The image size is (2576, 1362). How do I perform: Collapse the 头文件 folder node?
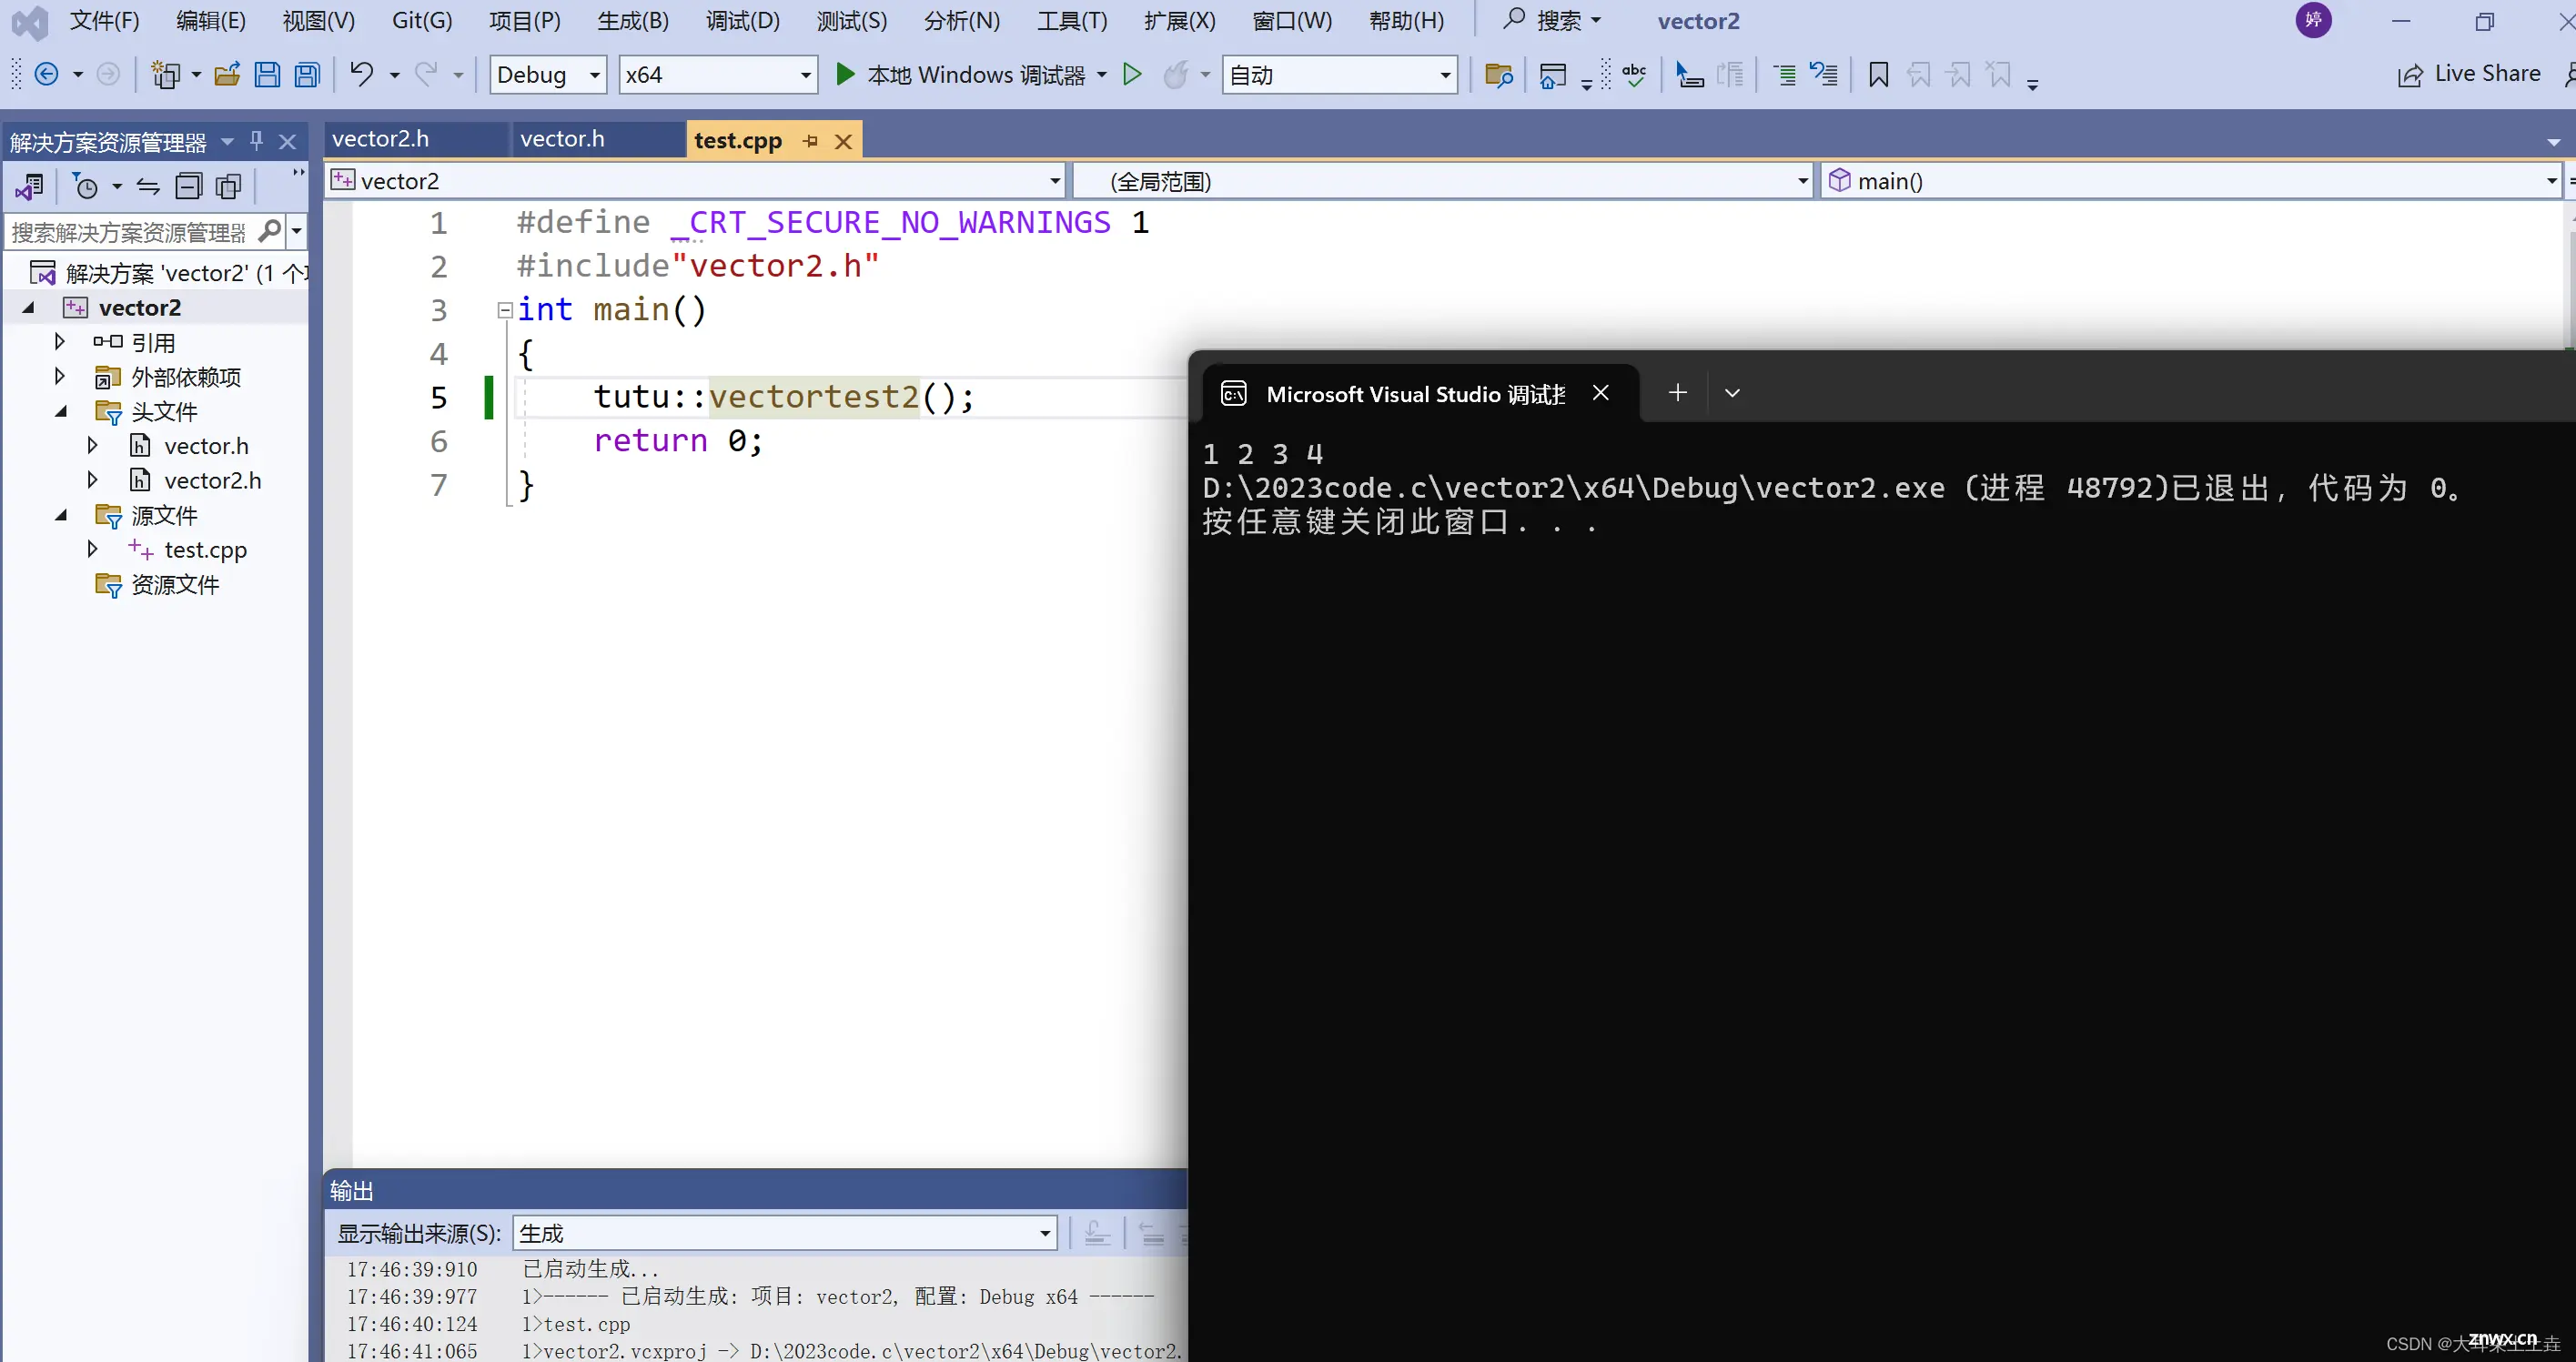[x=60, y=411]
